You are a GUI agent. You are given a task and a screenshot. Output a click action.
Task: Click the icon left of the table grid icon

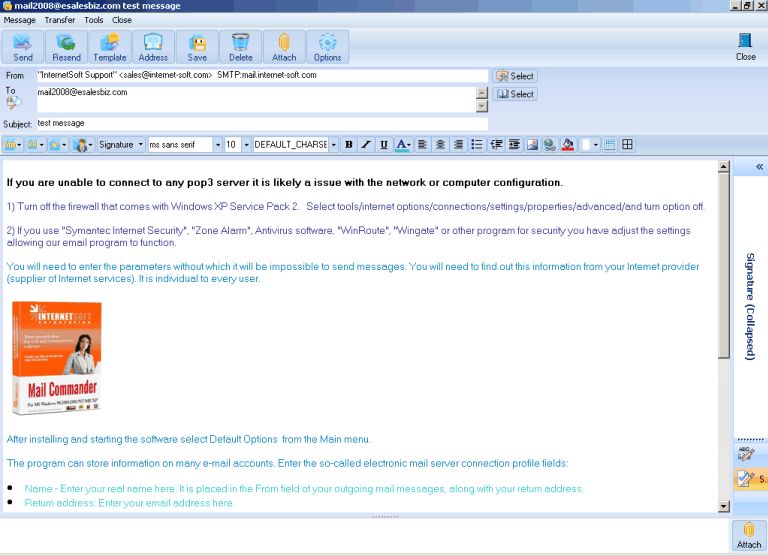pos(610,145)
